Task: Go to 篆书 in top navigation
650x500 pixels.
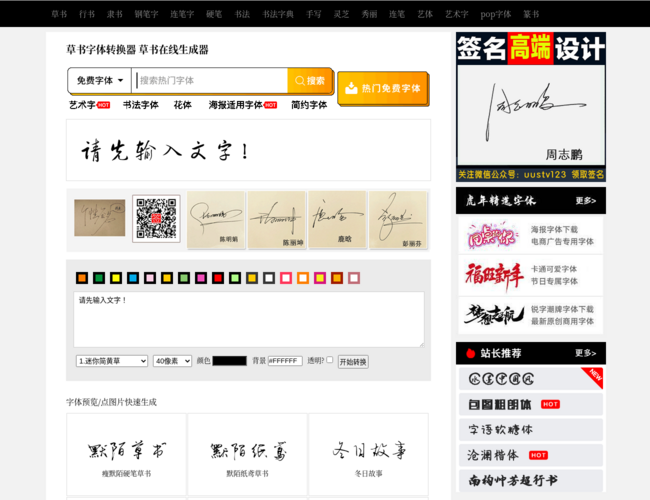Action: point(531,14)
